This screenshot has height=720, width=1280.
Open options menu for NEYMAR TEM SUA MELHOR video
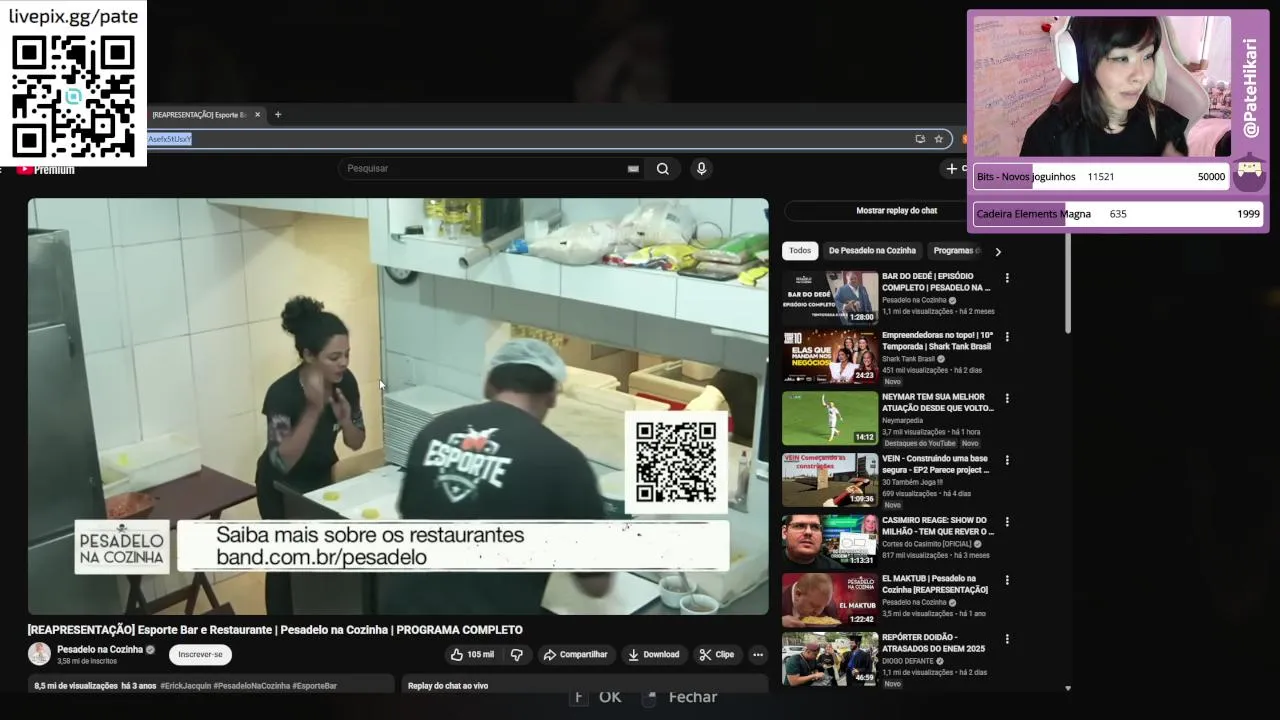pyautogui.click(x=1007, y=398)
